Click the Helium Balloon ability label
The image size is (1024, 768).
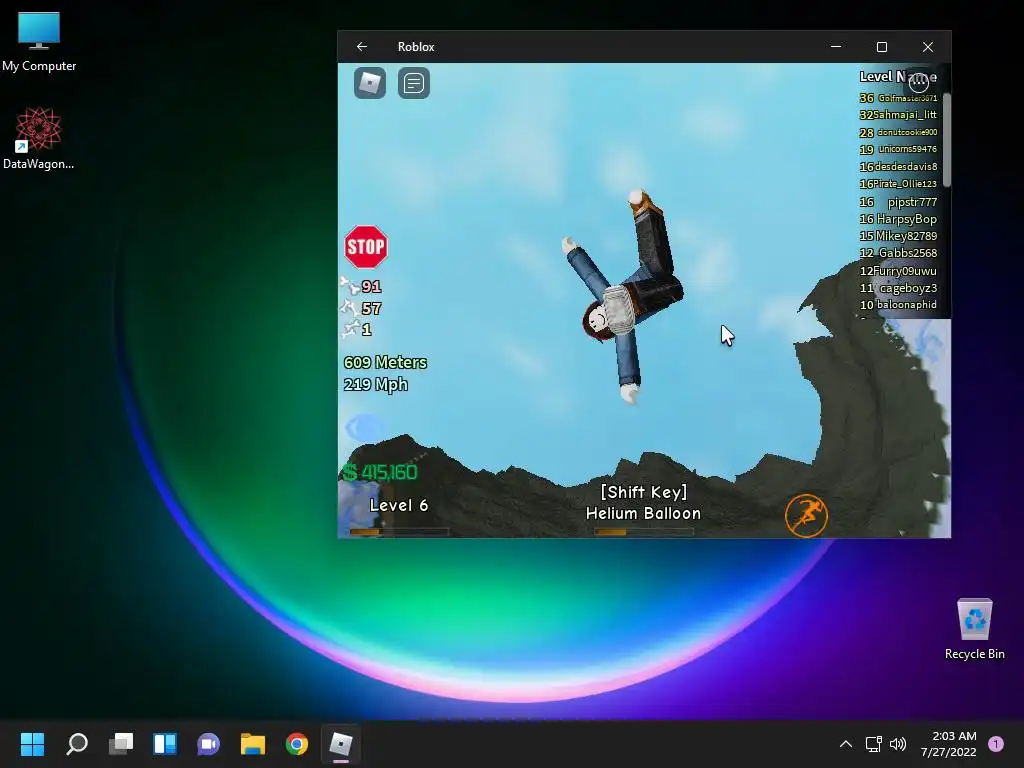pos(643,513)
